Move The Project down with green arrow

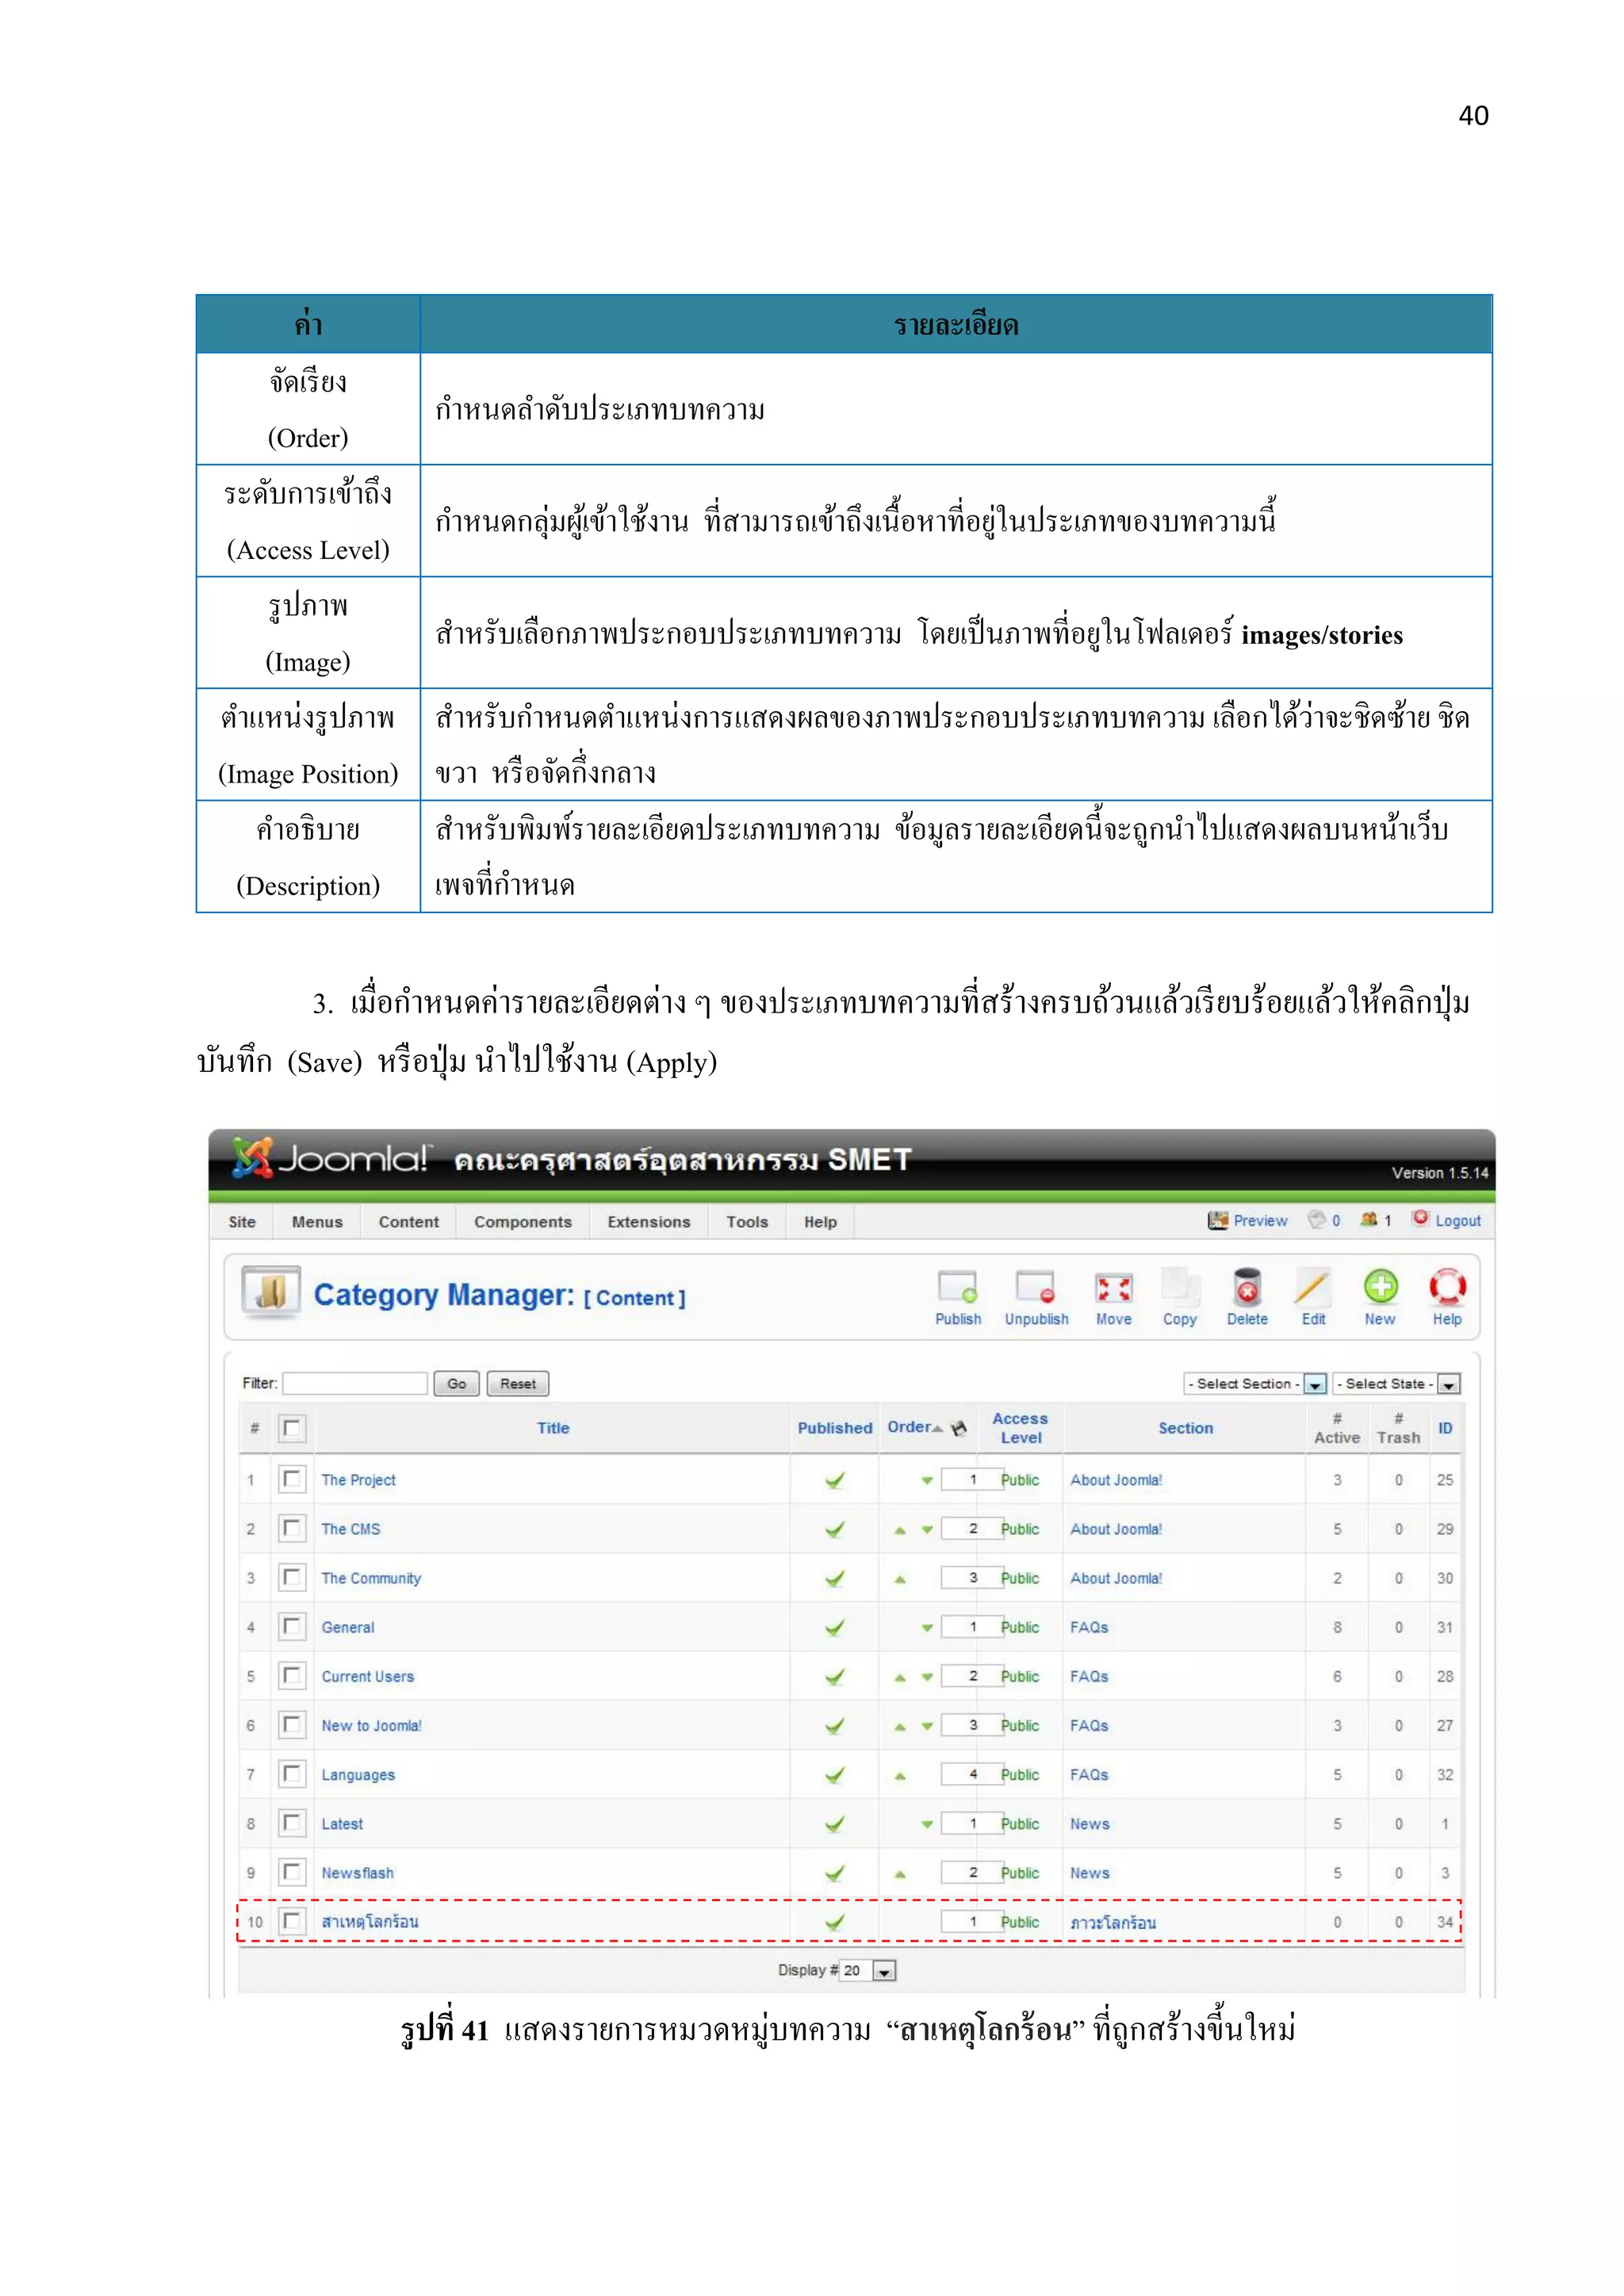pos(927,1480)
